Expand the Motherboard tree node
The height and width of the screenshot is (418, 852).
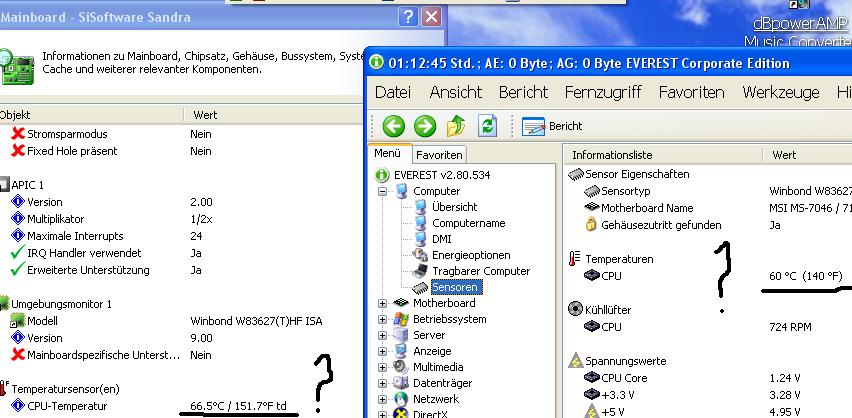point(383,303)
